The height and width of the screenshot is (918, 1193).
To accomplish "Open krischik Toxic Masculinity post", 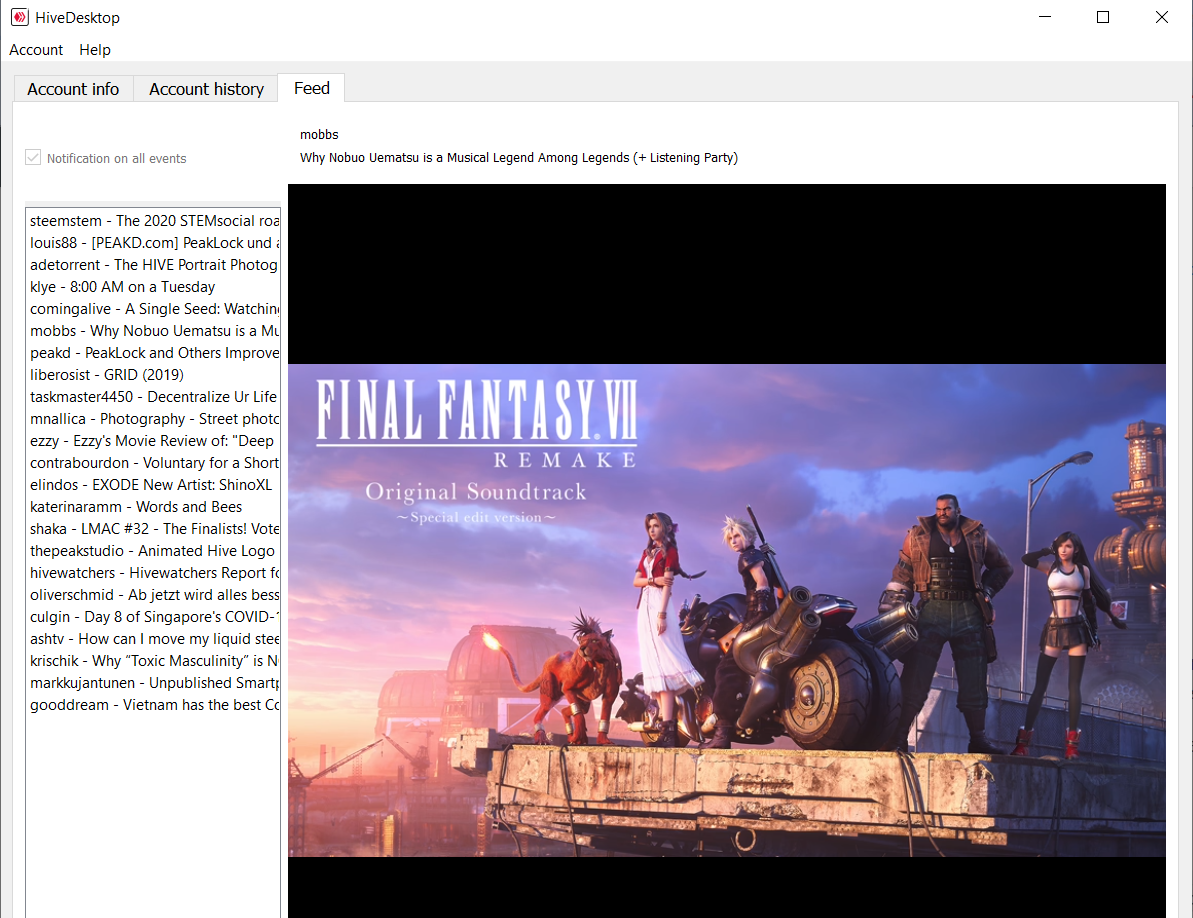I will point(154,661).
